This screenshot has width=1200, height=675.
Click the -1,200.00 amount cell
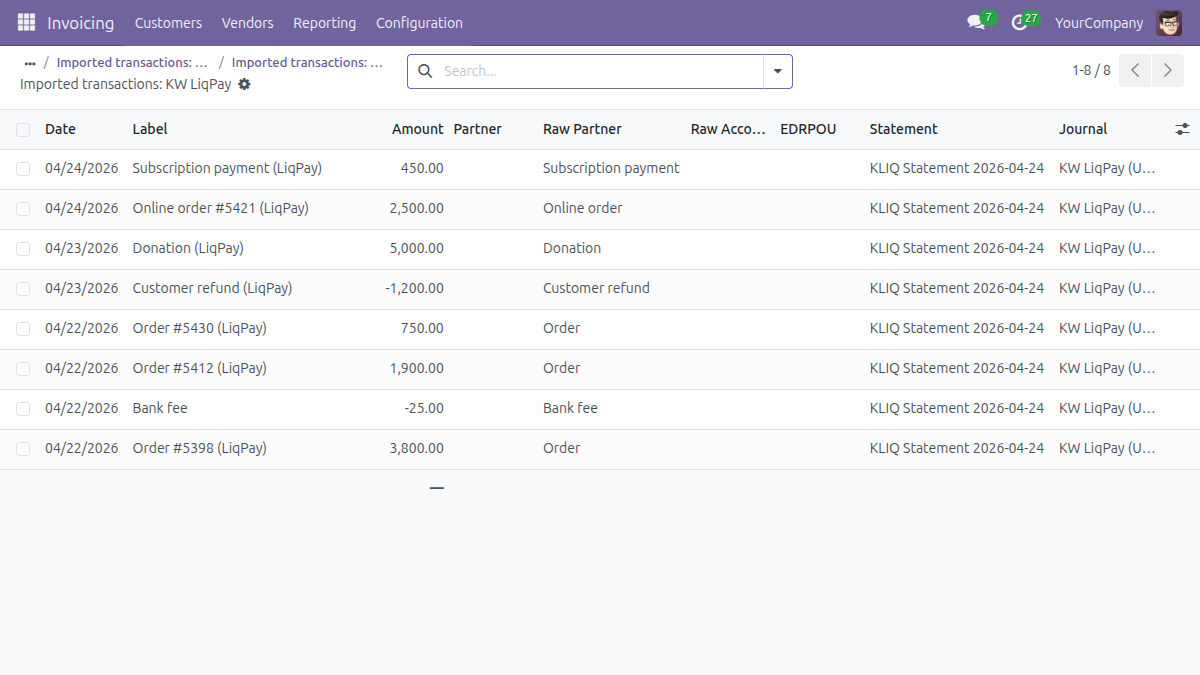tap(414, 289)
